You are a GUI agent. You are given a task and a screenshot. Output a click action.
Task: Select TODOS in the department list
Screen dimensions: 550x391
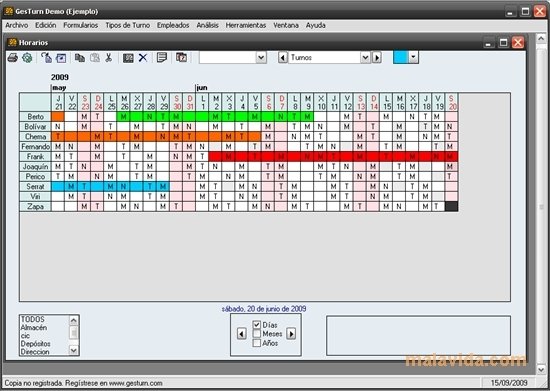pos(33,319)
